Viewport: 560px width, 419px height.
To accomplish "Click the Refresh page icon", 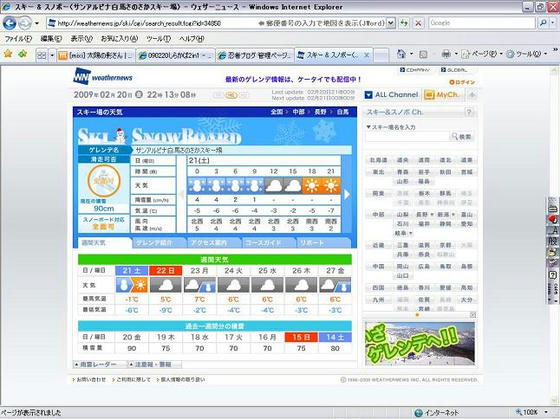I will click(x=404, y=23).
